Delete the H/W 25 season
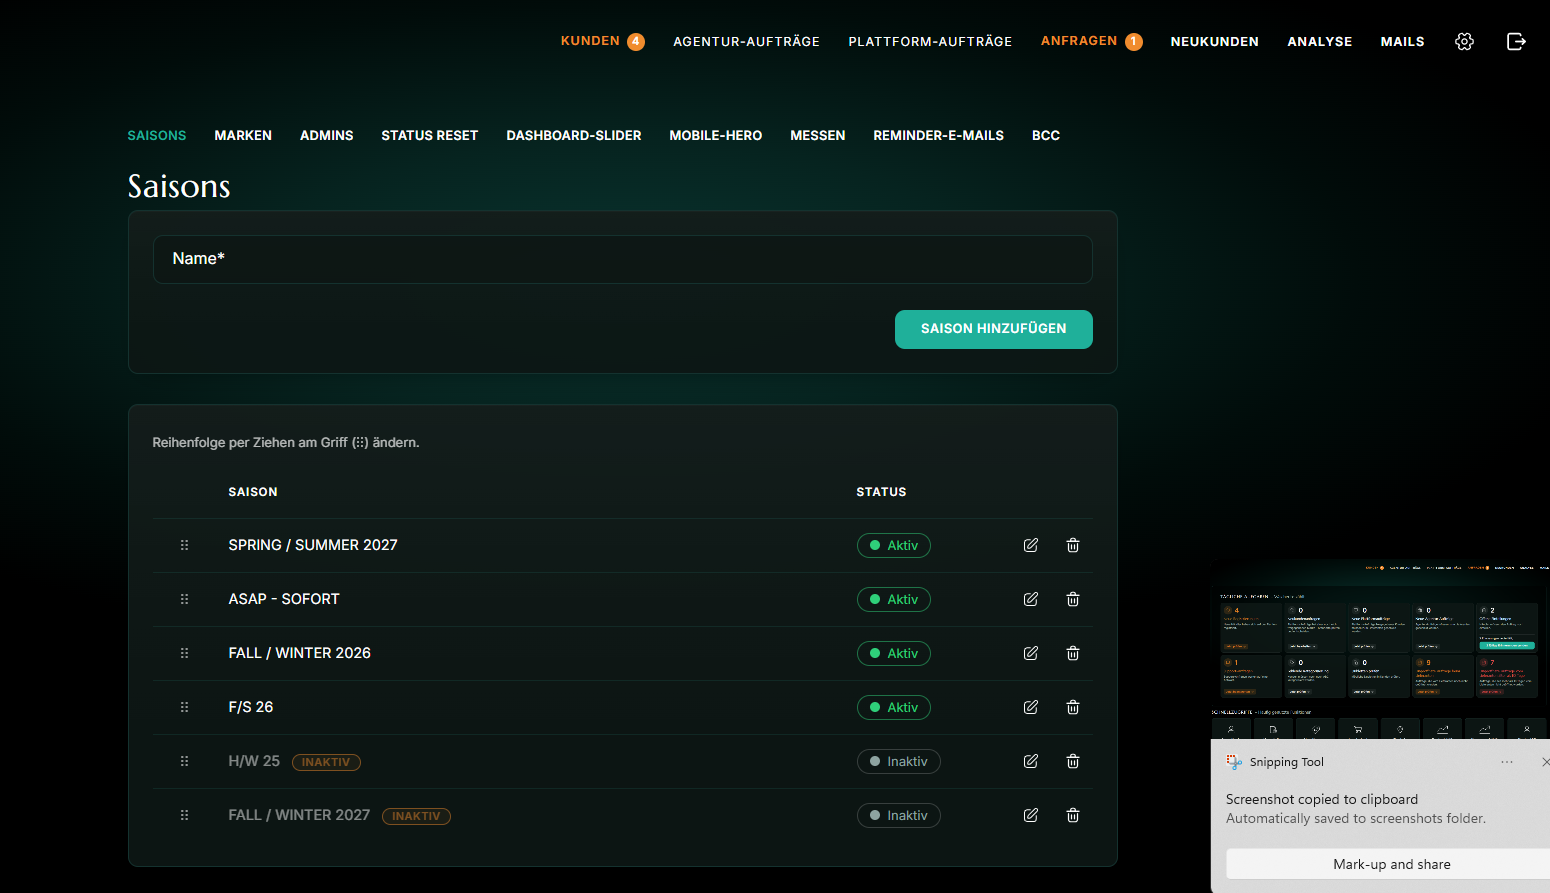 point(1073,761)
